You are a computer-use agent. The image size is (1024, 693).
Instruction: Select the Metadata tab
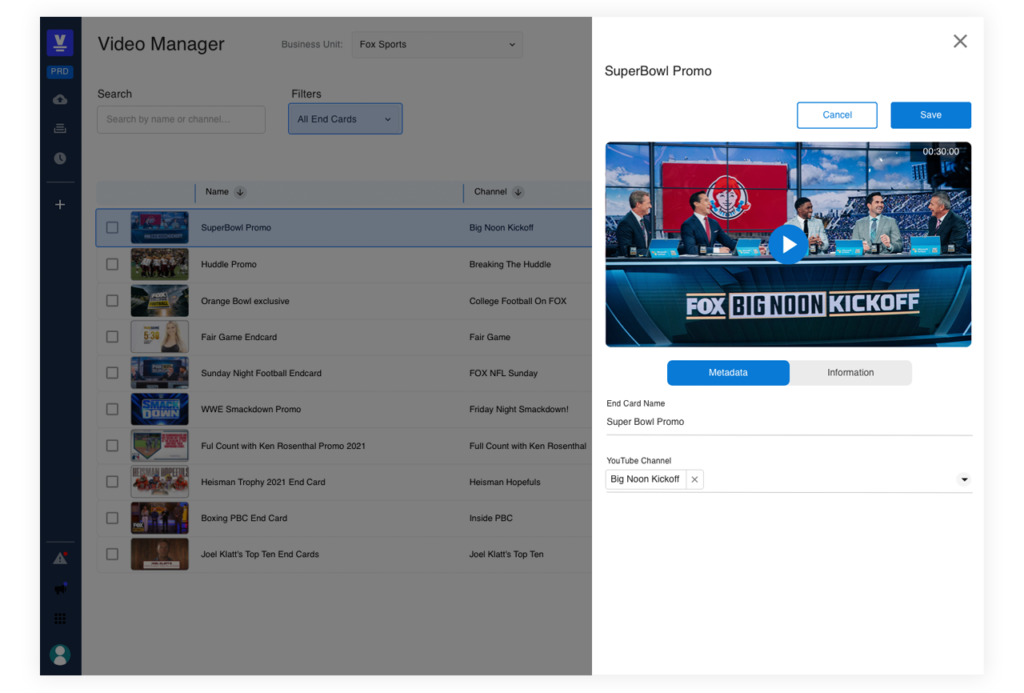[728, 373]
